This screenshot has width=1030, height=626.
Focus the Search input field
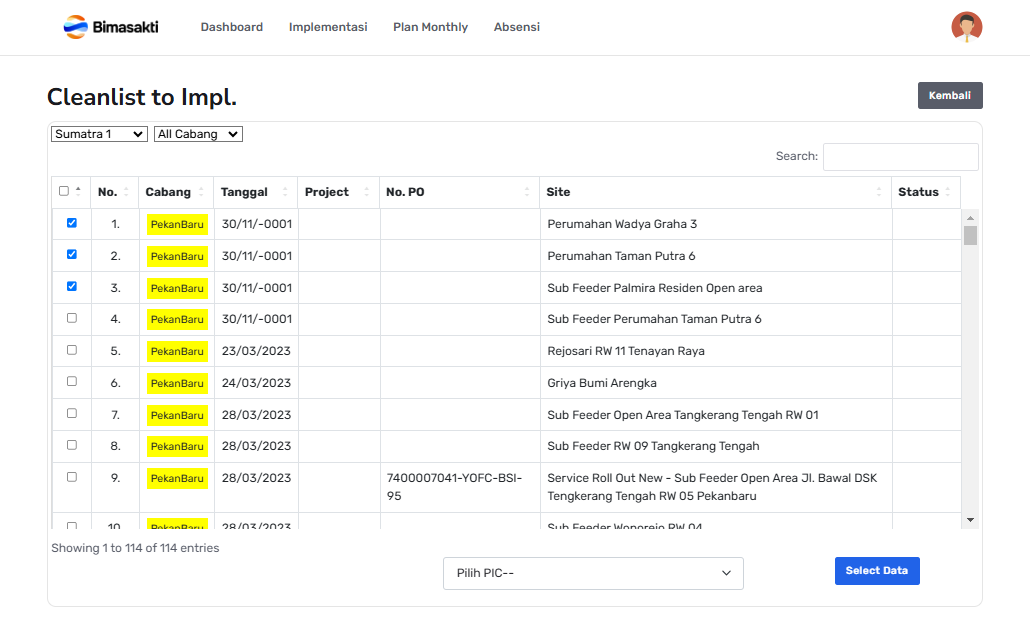tap(900, 157)
